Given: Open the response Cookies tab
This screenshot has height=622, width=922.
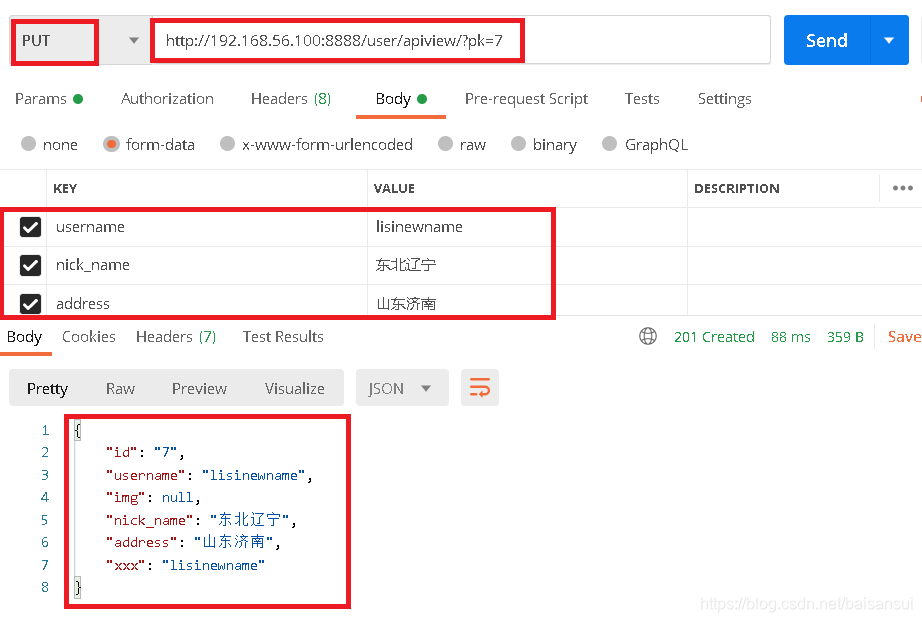Looking at the screenshot, I should tap(89, 337).
